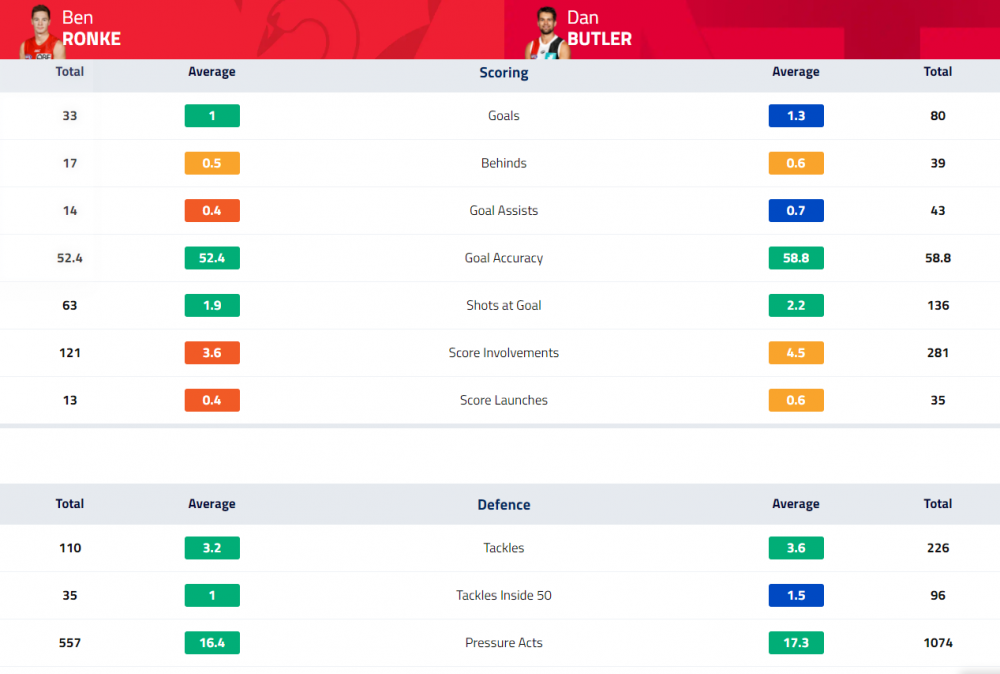Click the left Average header in Scoring
Viewport: 1000px width, 674px height.
[x=212, y=72]
